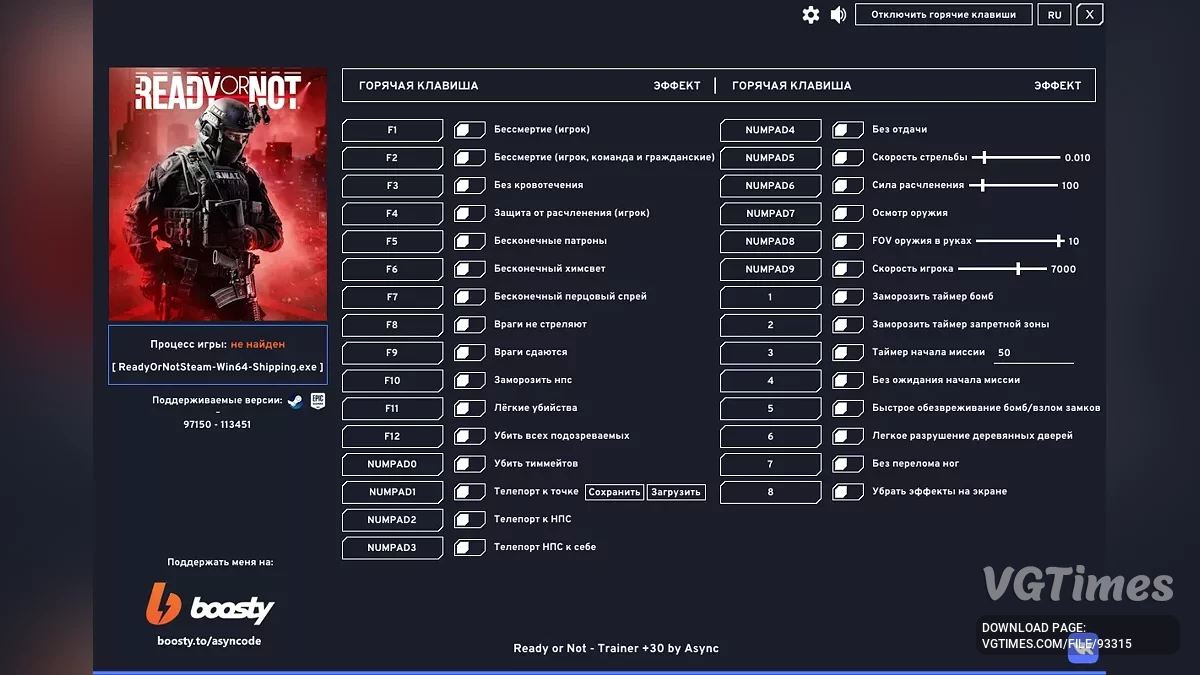The image size is (1200, 675).
Task: Open boosty.to/asynccode link
Action: tap(209, 641)
